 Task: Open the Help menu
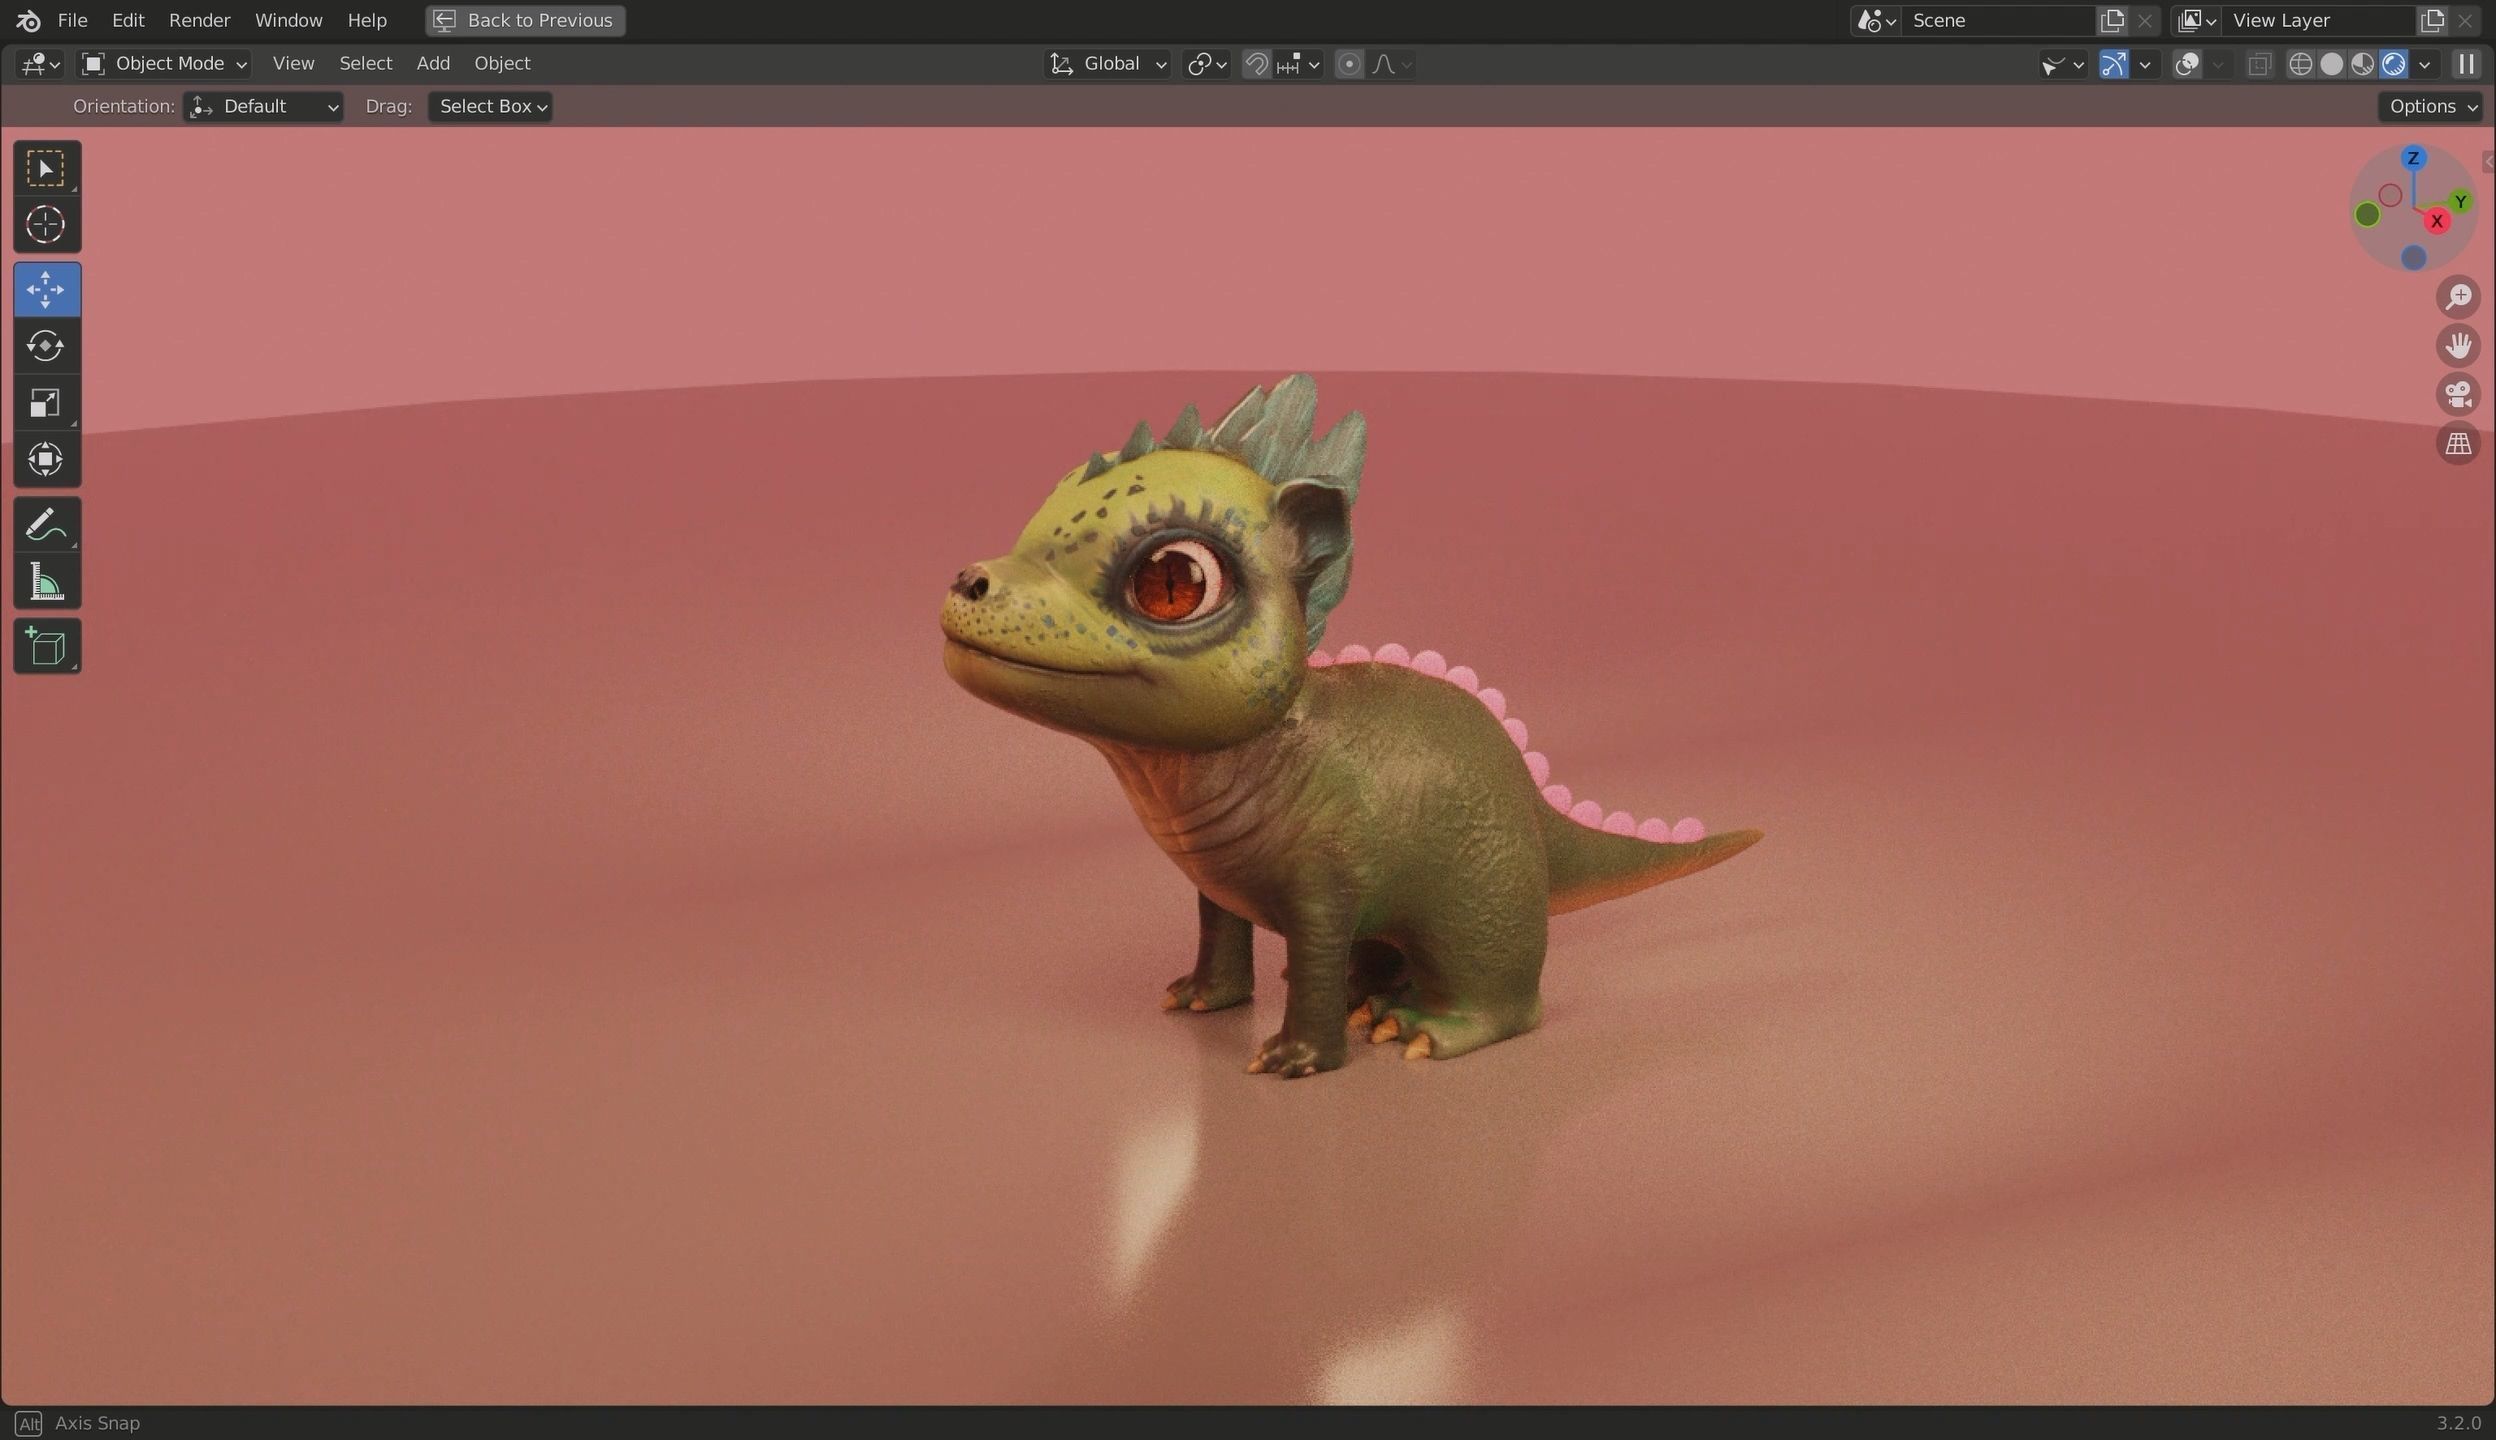coord(367,20)
